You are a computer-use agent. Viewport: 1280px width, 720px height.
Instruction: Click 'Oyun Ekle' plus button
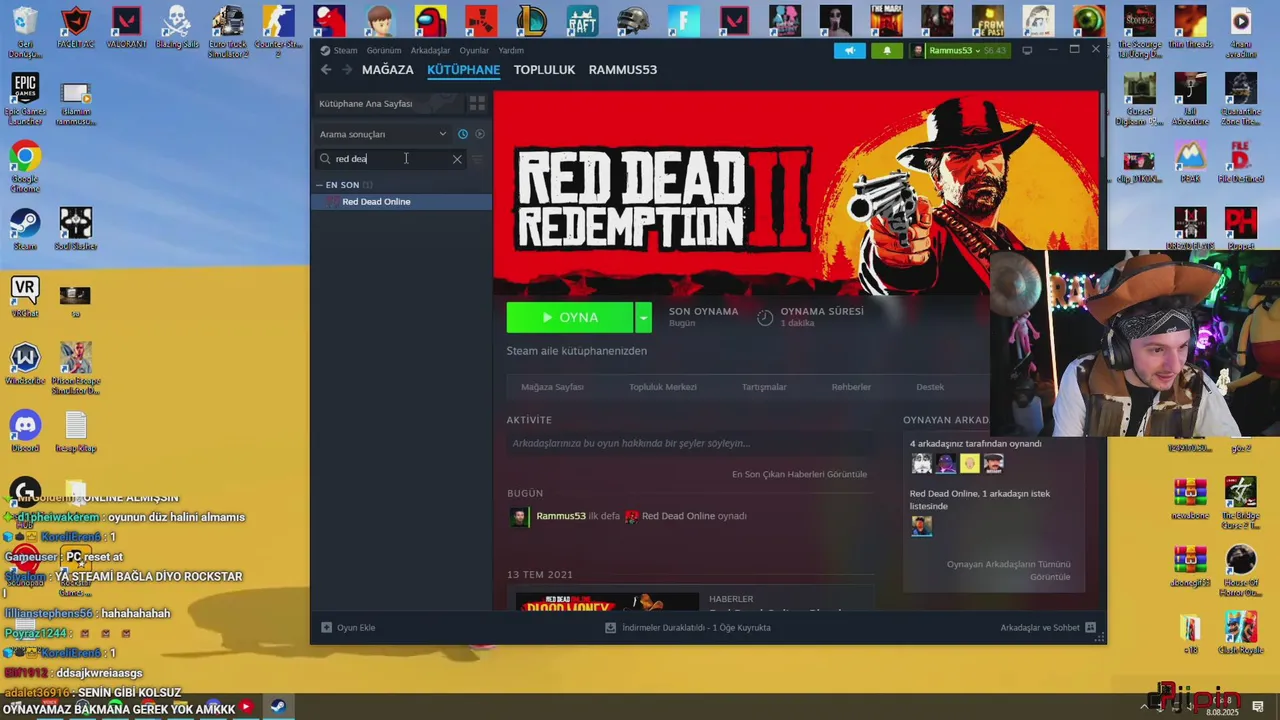click(x=348, y=627)
